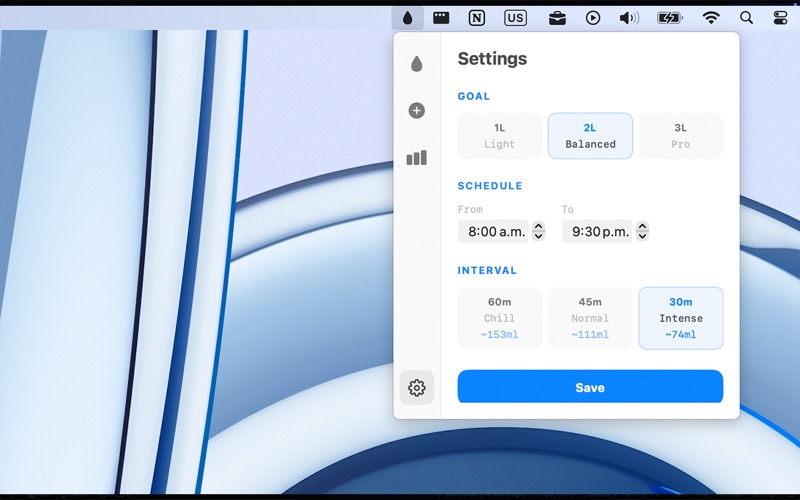Open Control Center
The width and height of the screenshot is (800, 500).
click(x=780, y=18)
